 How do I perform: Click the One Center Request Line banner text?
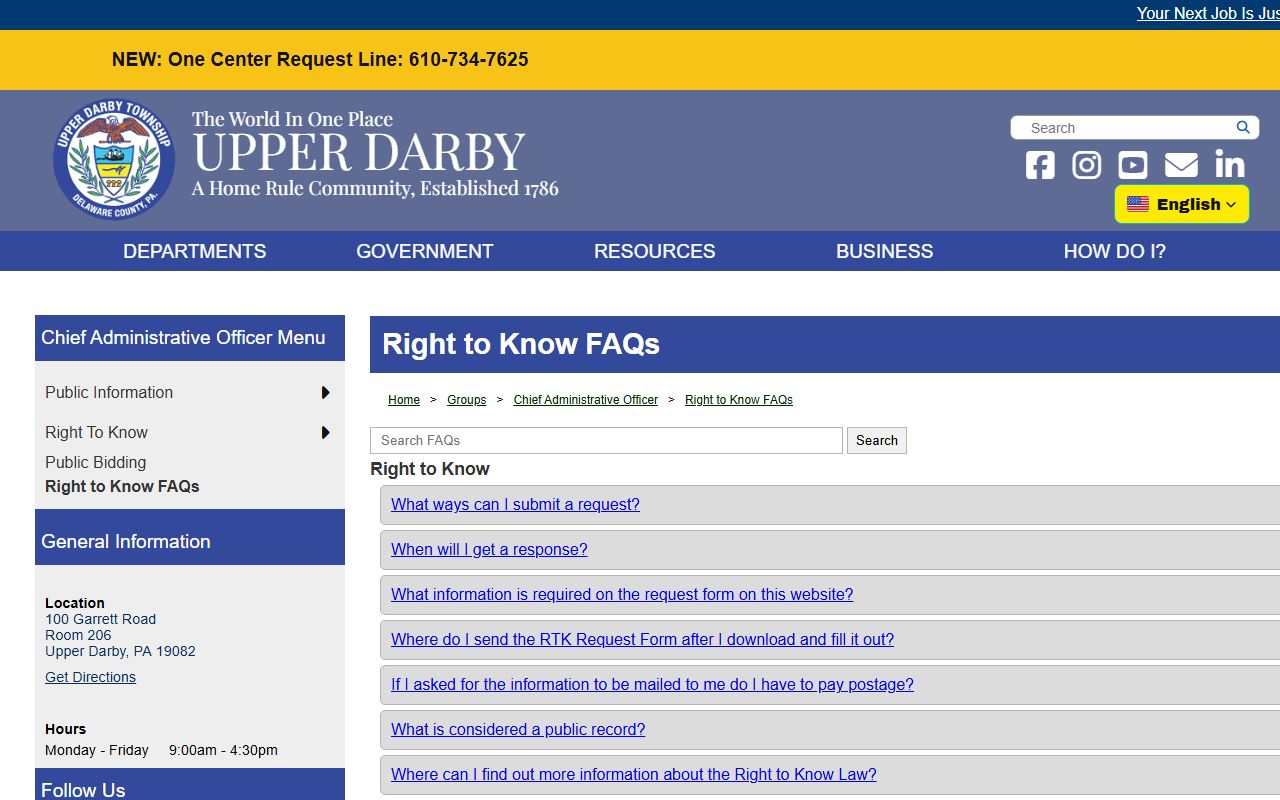click(x=320, y=59)
